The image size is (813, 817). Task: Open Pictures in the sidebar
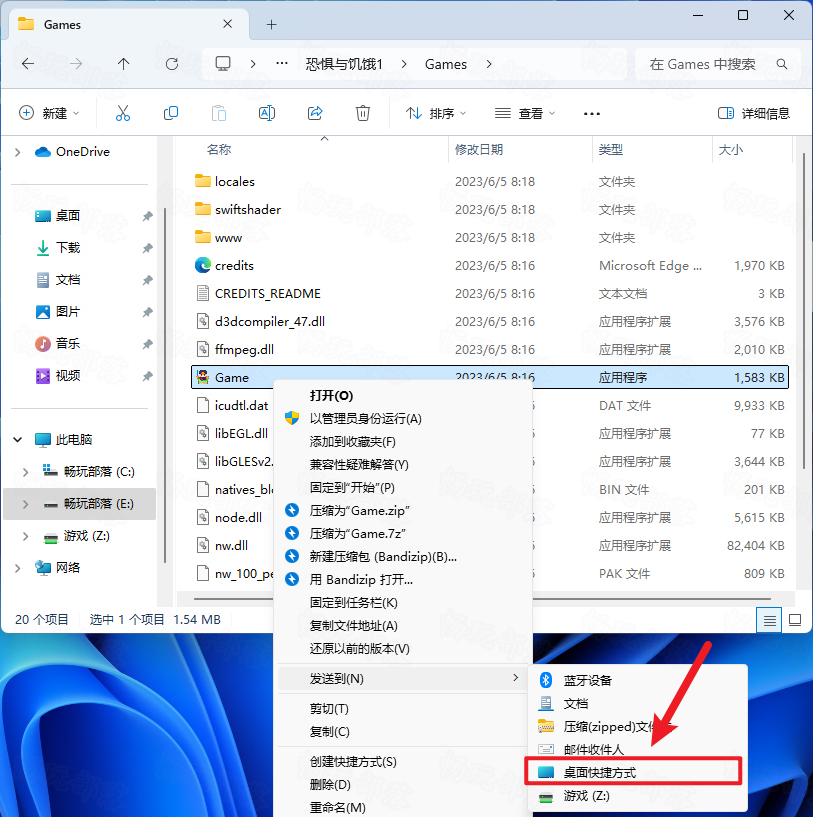point(68,312)
